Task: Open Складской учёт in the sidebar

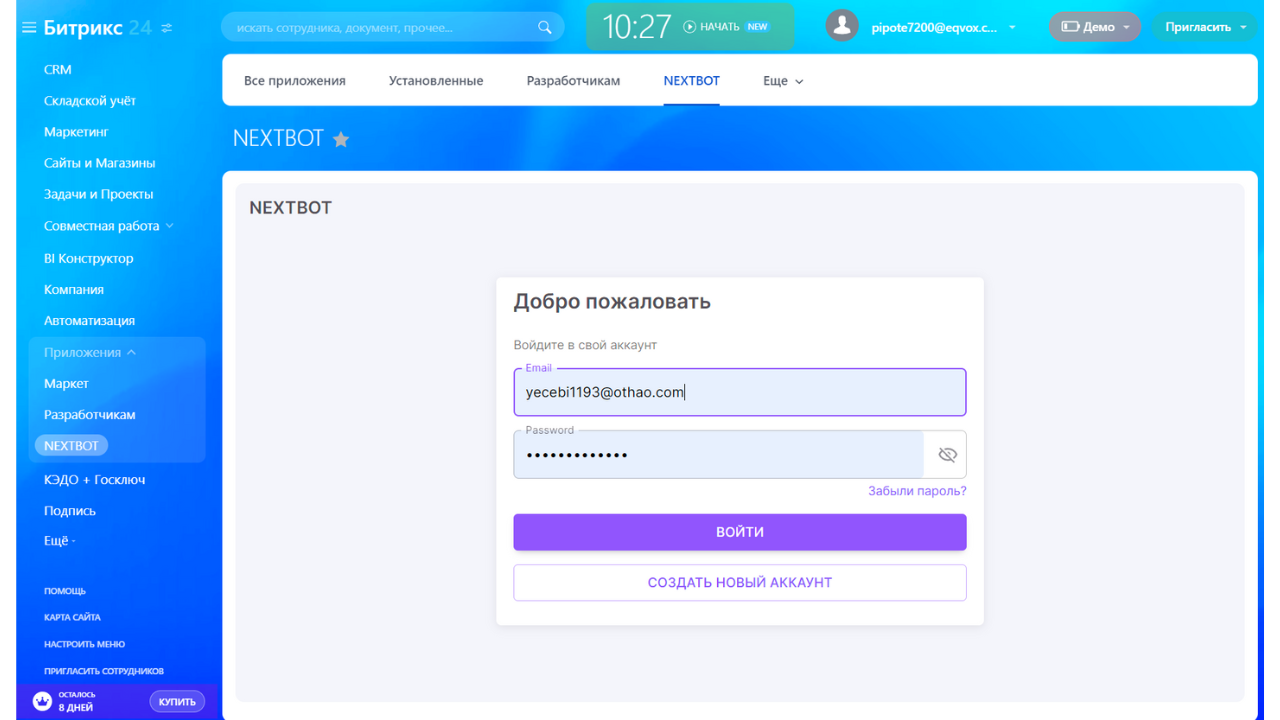Action: [x=90, y=101]
